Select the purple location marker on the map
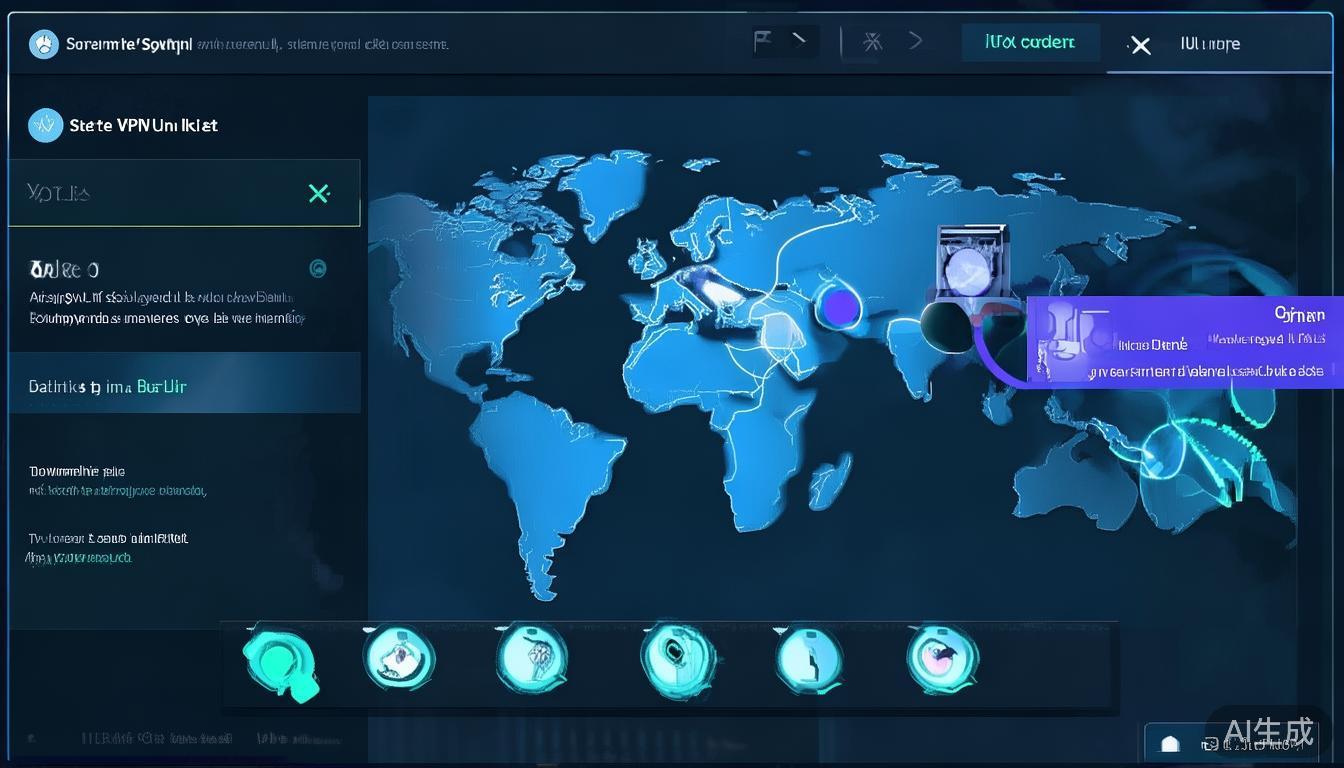The height and width of the screenshot is (768, 1344). (837, 304)
